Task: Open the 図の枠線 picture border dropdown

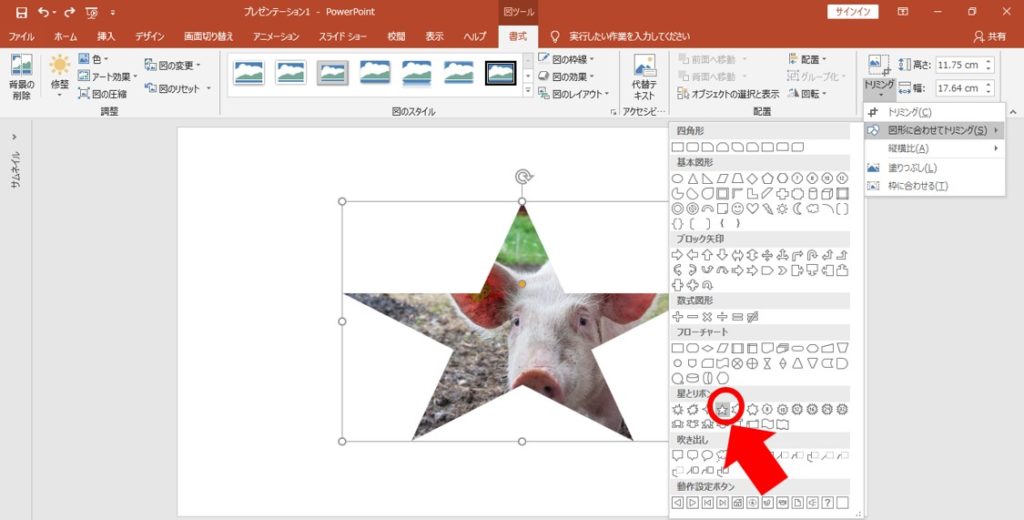Action: [x=567, y=59]
